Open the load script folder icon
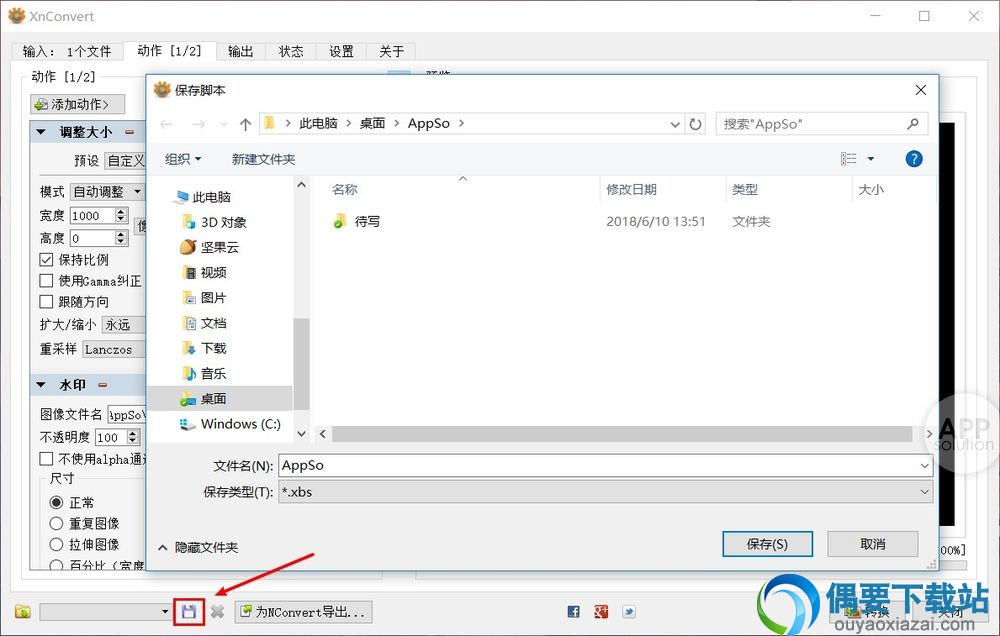Viewport: 1000px width, 636px height. pos(23,612)
